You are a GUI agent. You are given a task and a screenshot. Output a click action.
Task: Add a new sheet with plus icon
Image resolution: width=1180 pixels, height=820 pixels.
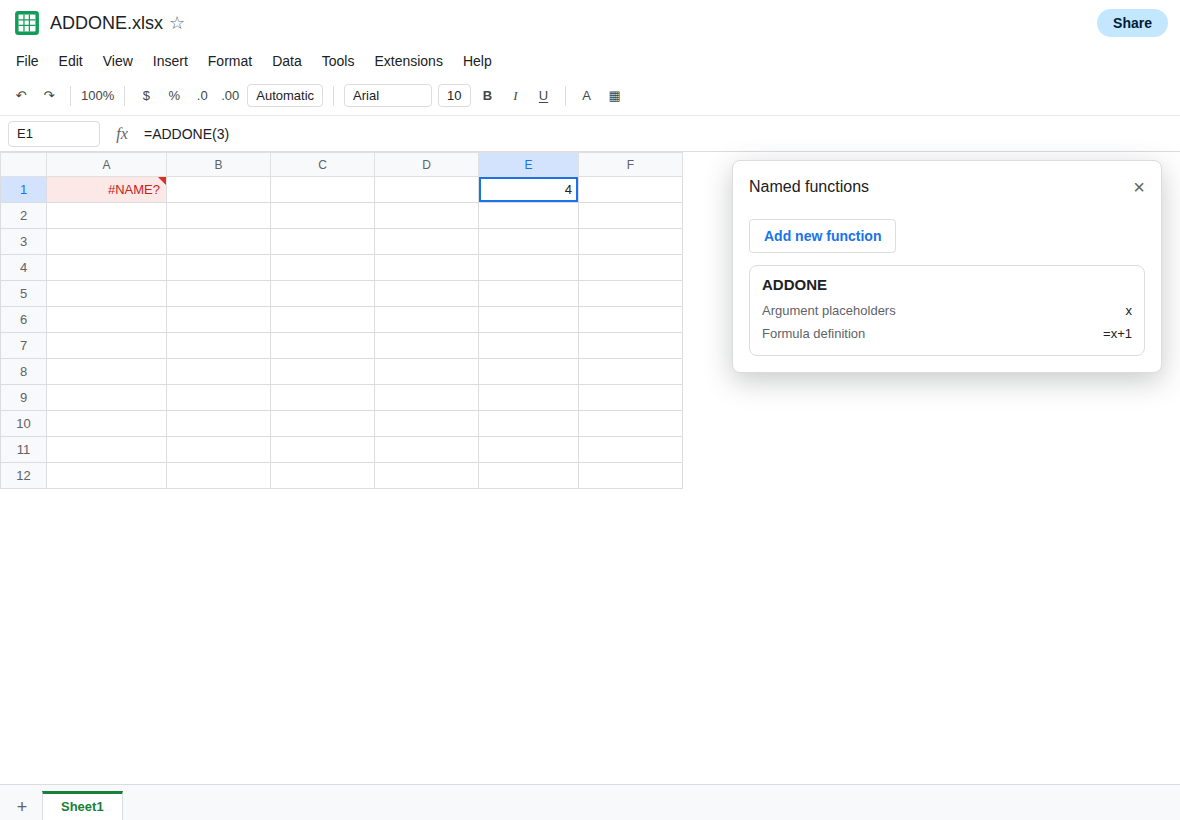pos(22,806)
